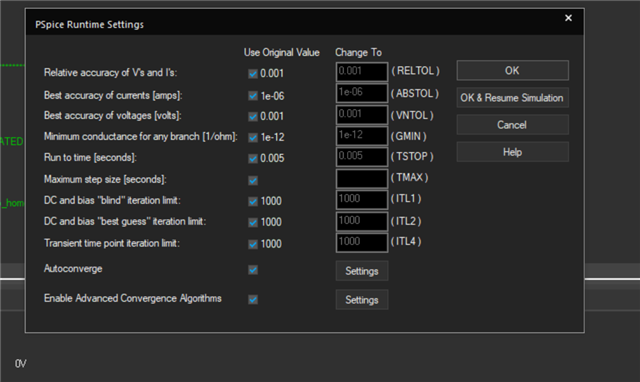Click the '(TMAX)' parameter name
The image size is (640, 382).
(409, 178)
